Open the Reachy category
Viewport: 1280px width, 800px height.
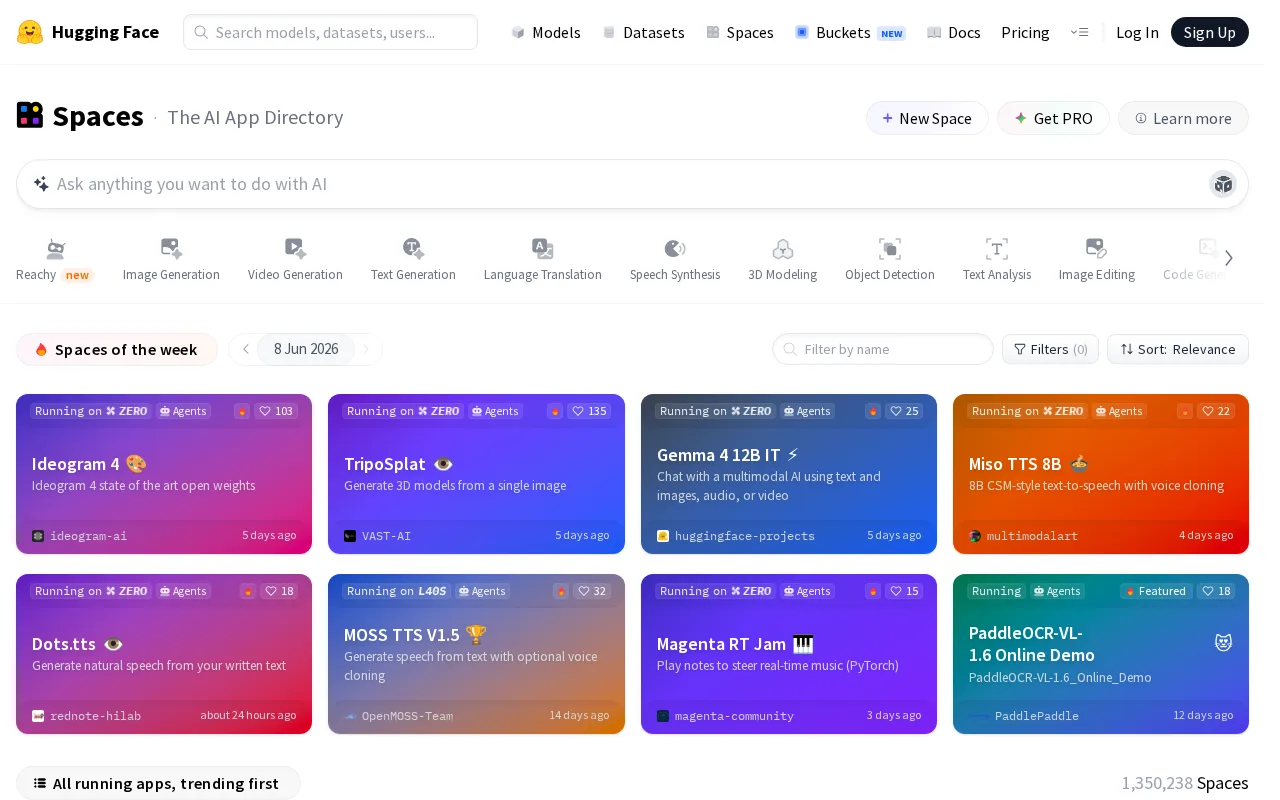coord(55,260)
